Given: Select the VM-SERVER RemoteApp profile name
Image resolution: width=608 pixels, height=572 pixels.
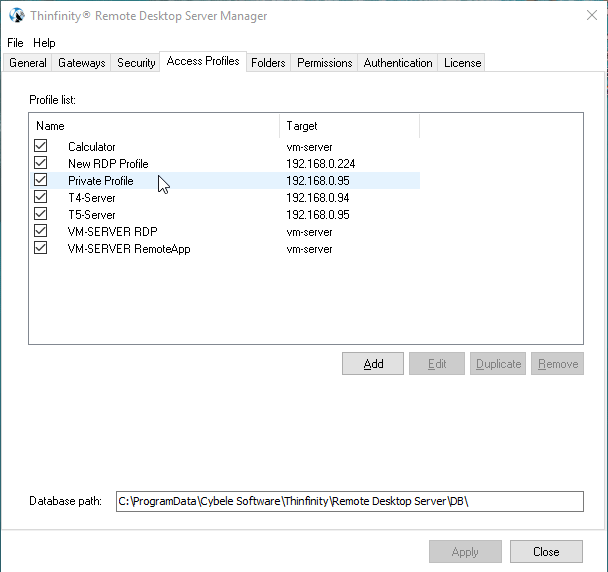Looking at the screenshot, I should (x=129, y=249).
